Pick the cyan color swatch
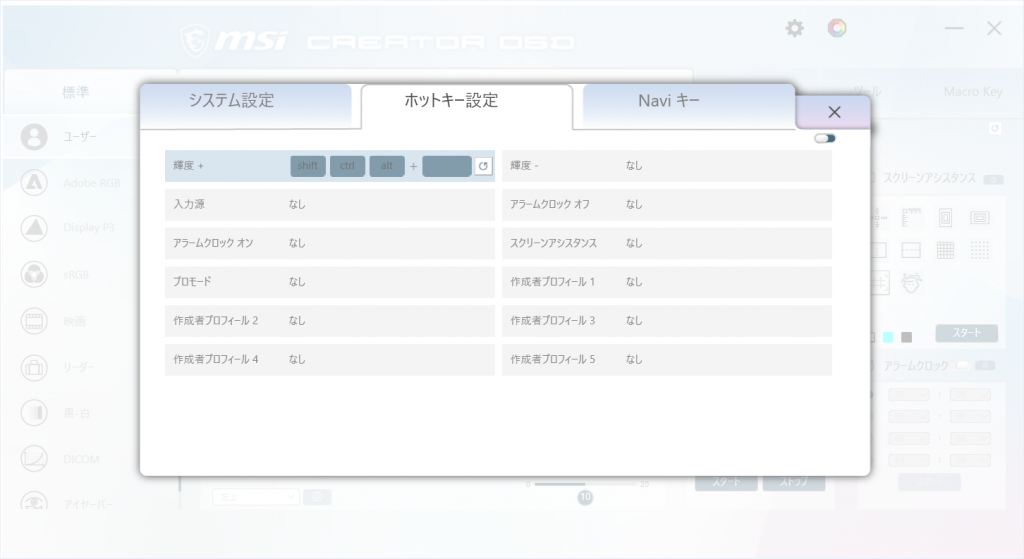Viewport: 1024px width, 559px height. pyautogui.click(x=888, y=337)
